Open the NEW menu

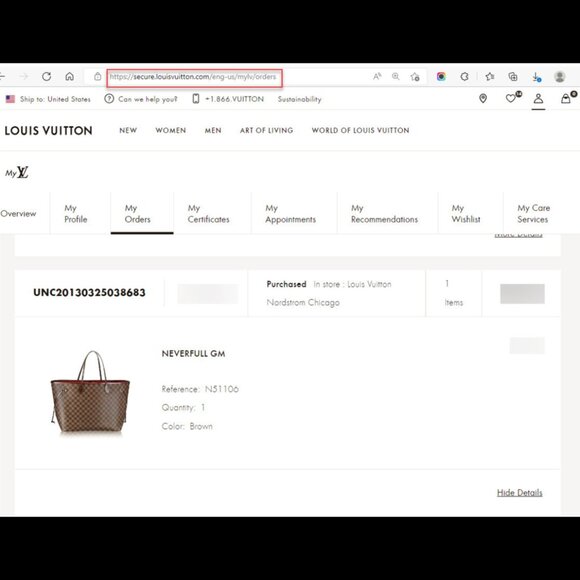[128, 130]
